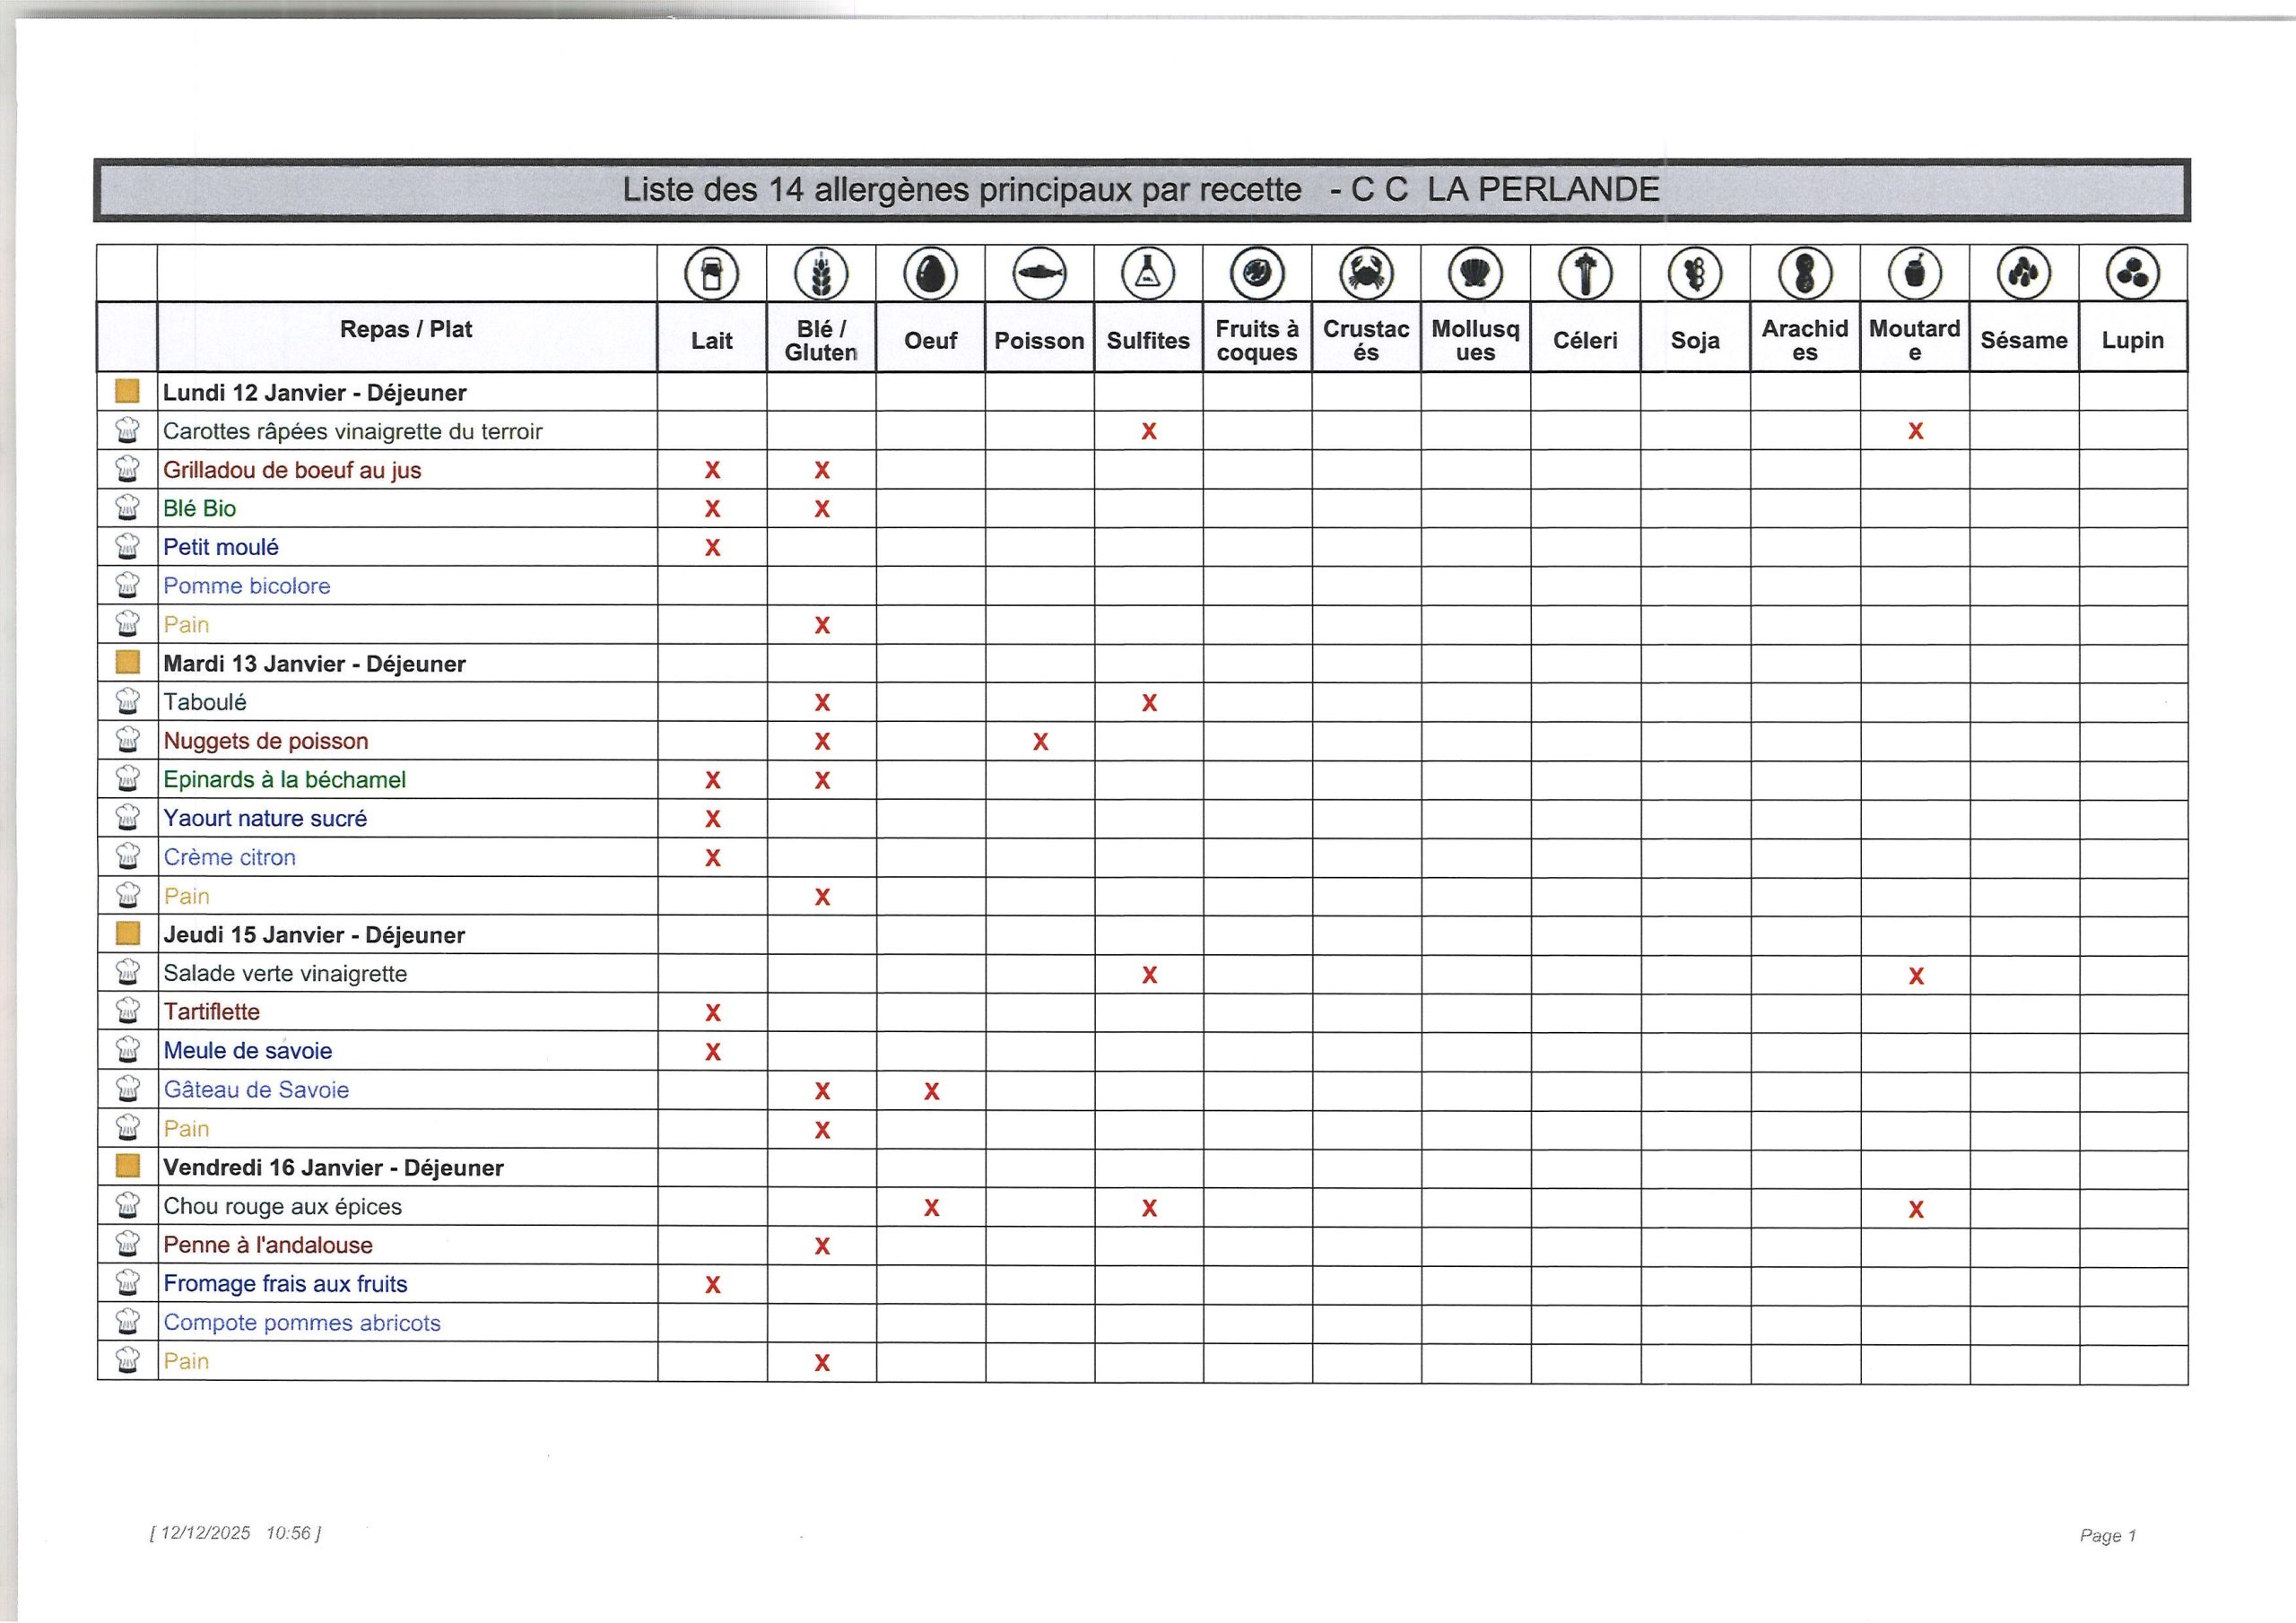
Task: Click the red X for Nuggets de poisson under Poisson
Action: point(1040,741)
